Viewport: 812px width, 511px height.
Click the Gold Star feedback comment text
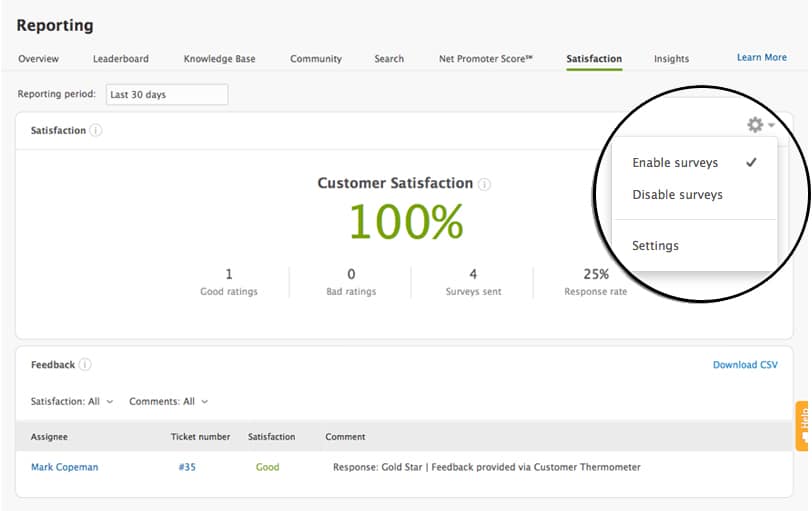click(x=487, y=467)
